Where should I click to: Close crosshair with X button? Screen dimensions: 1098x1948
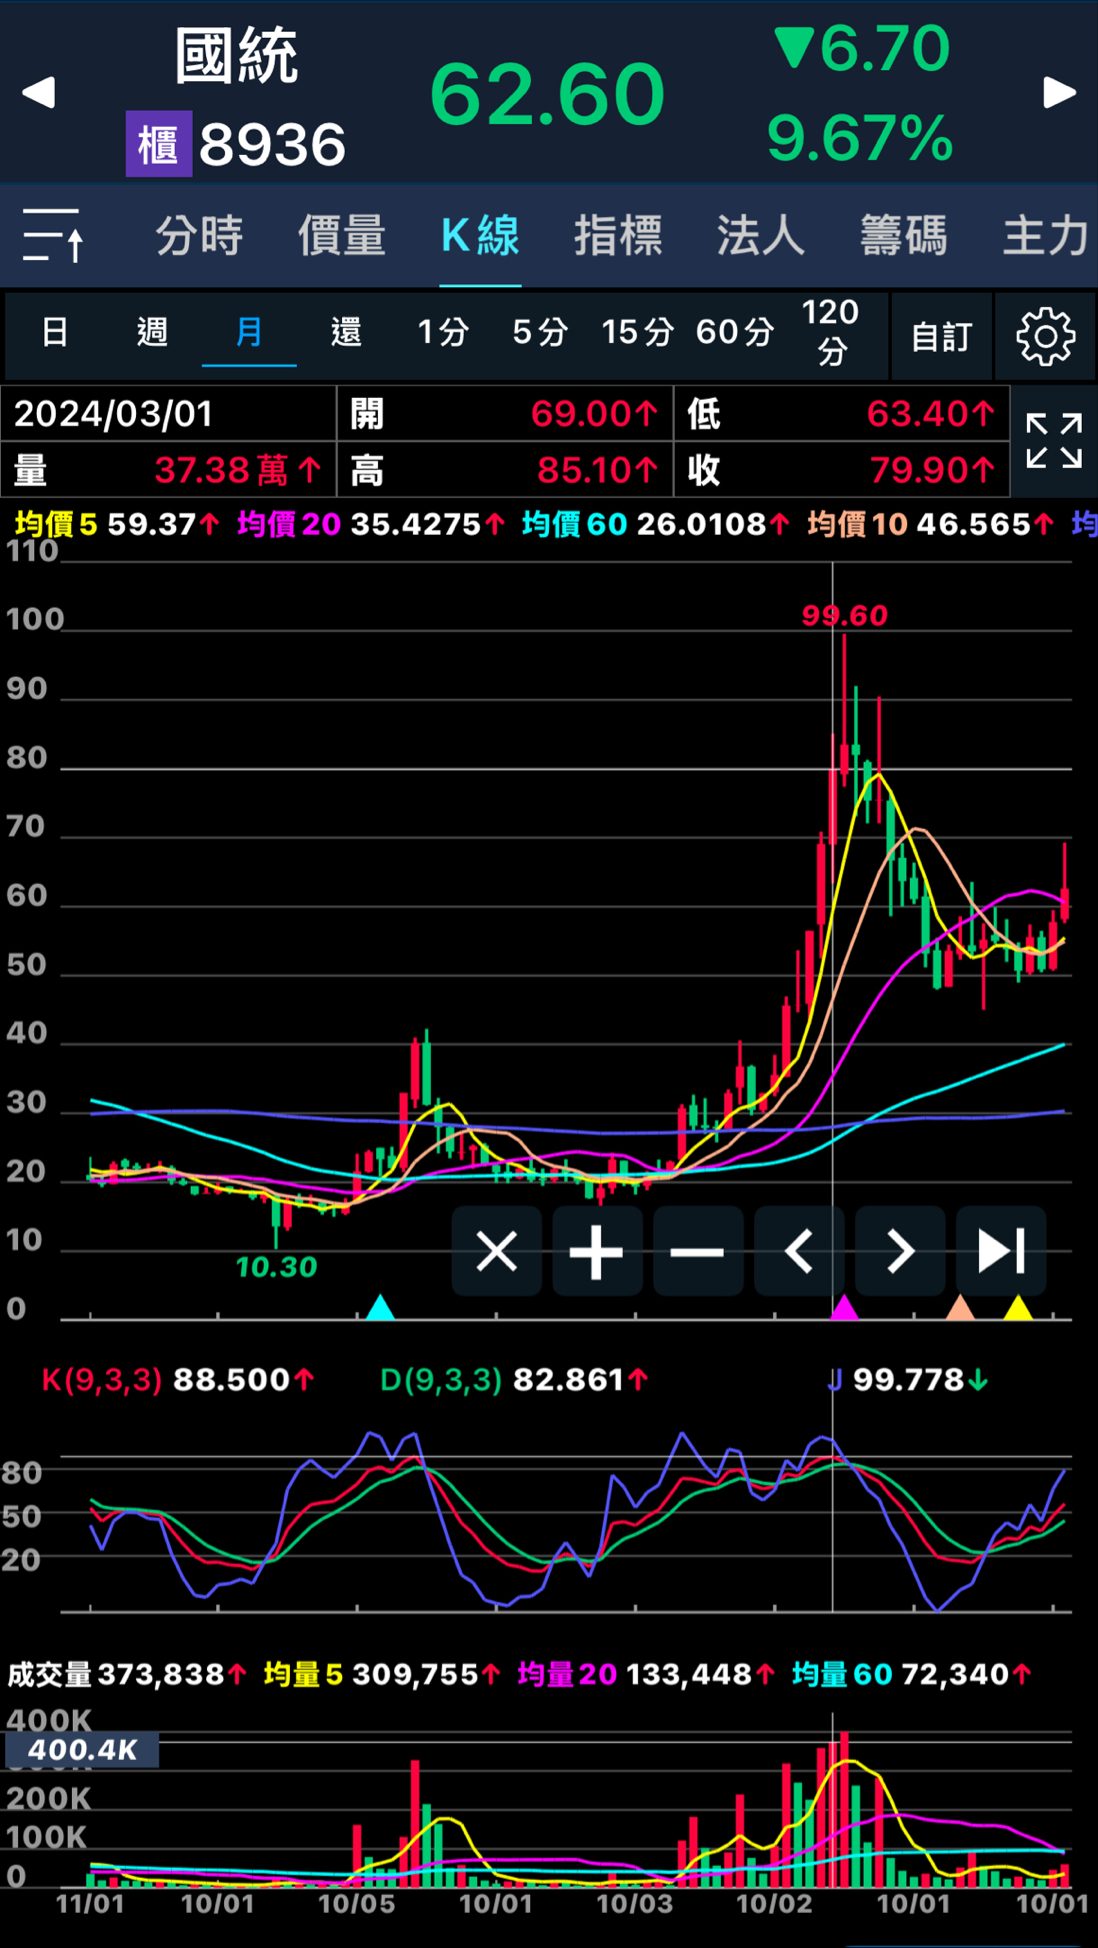[x=496, y=1251]
